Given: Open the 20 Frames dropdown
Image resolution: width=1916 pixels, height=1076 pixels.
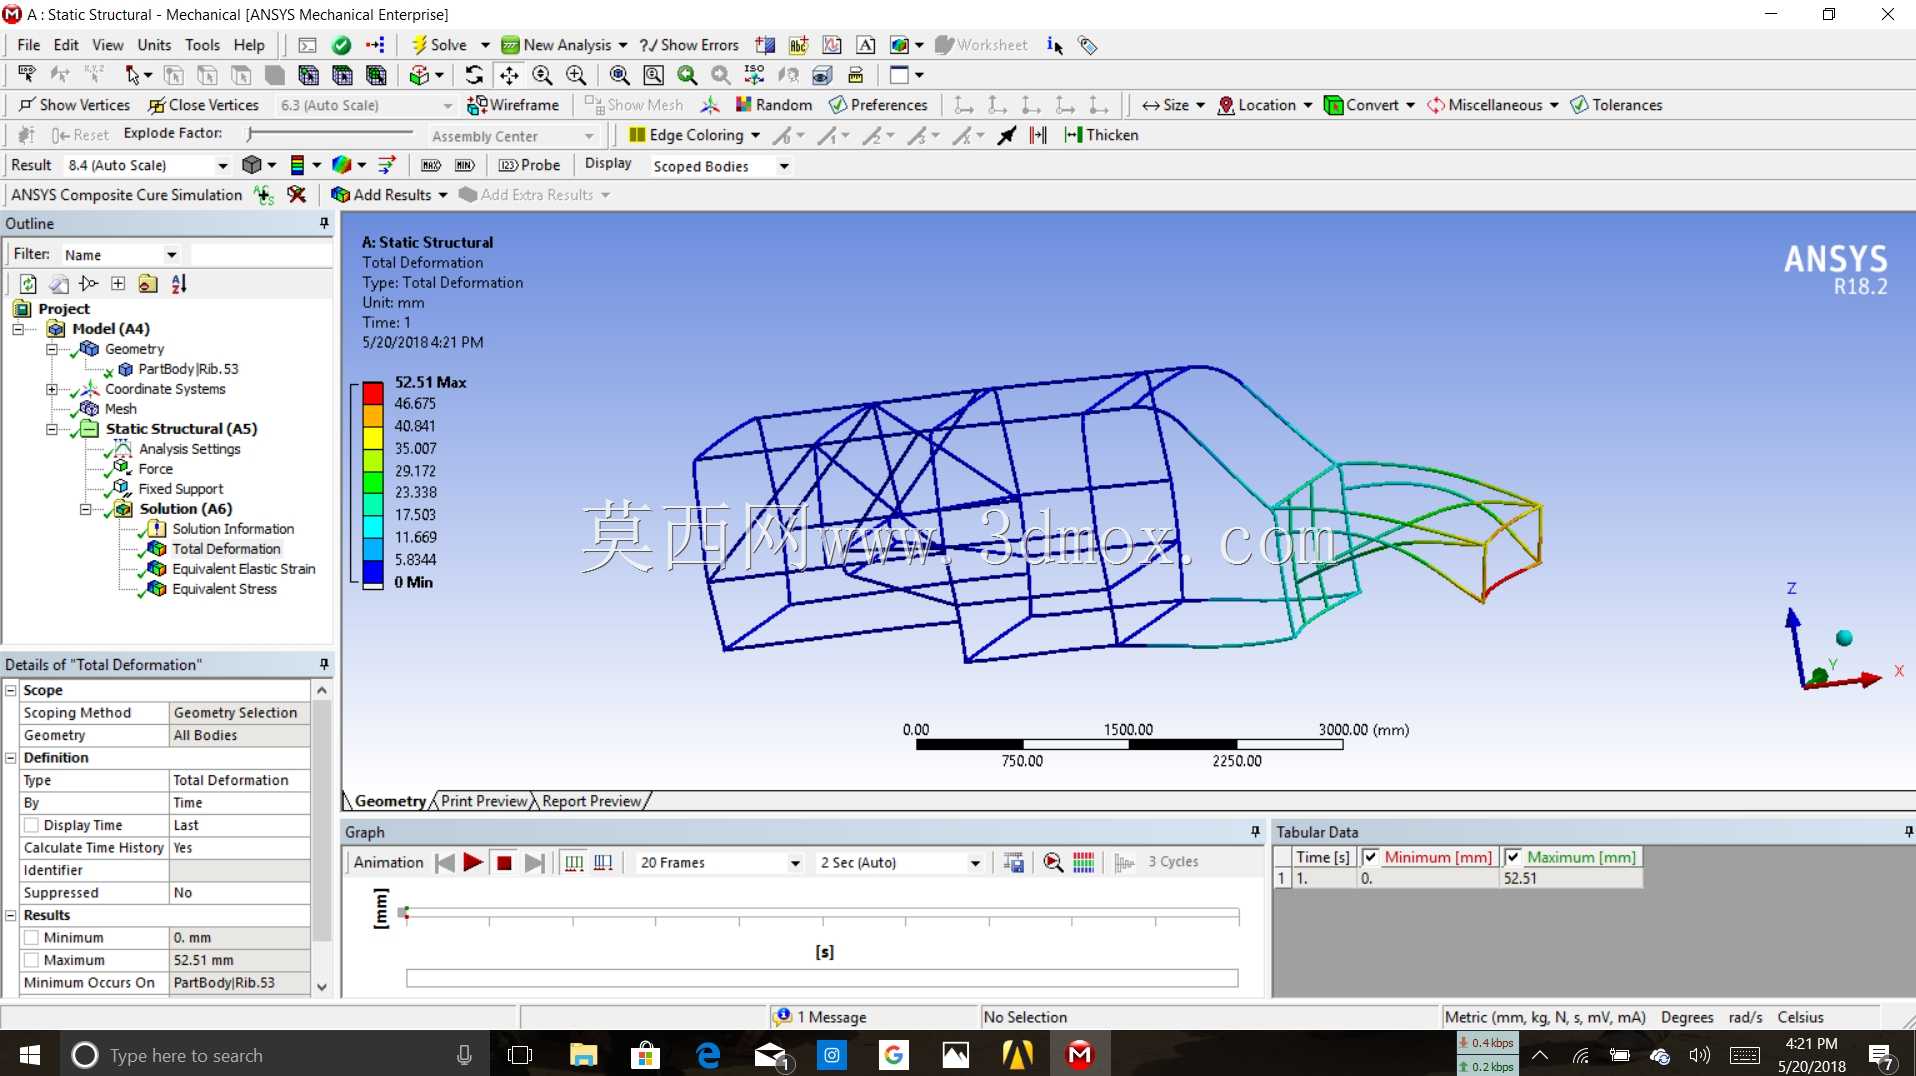Looking at the screenshot, I should 795,863.
